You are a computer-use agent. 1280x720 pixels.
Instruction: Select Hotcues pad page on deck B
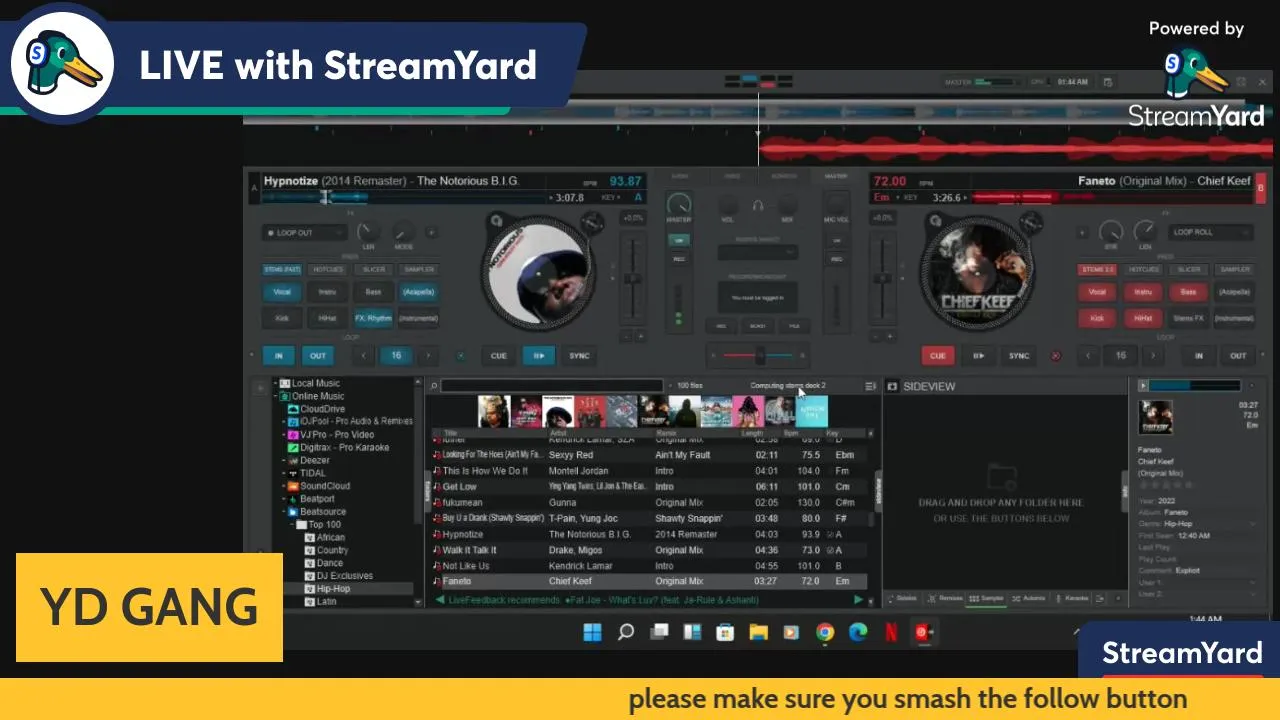[1143, 269]
